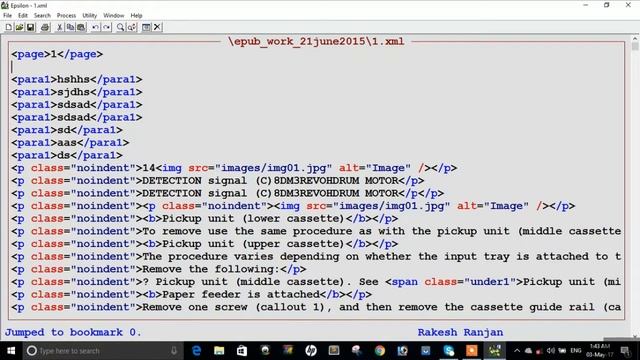Open Google Chrome from taskbar
The width and height of the screenshot is (640, 360).
[380, 351]
